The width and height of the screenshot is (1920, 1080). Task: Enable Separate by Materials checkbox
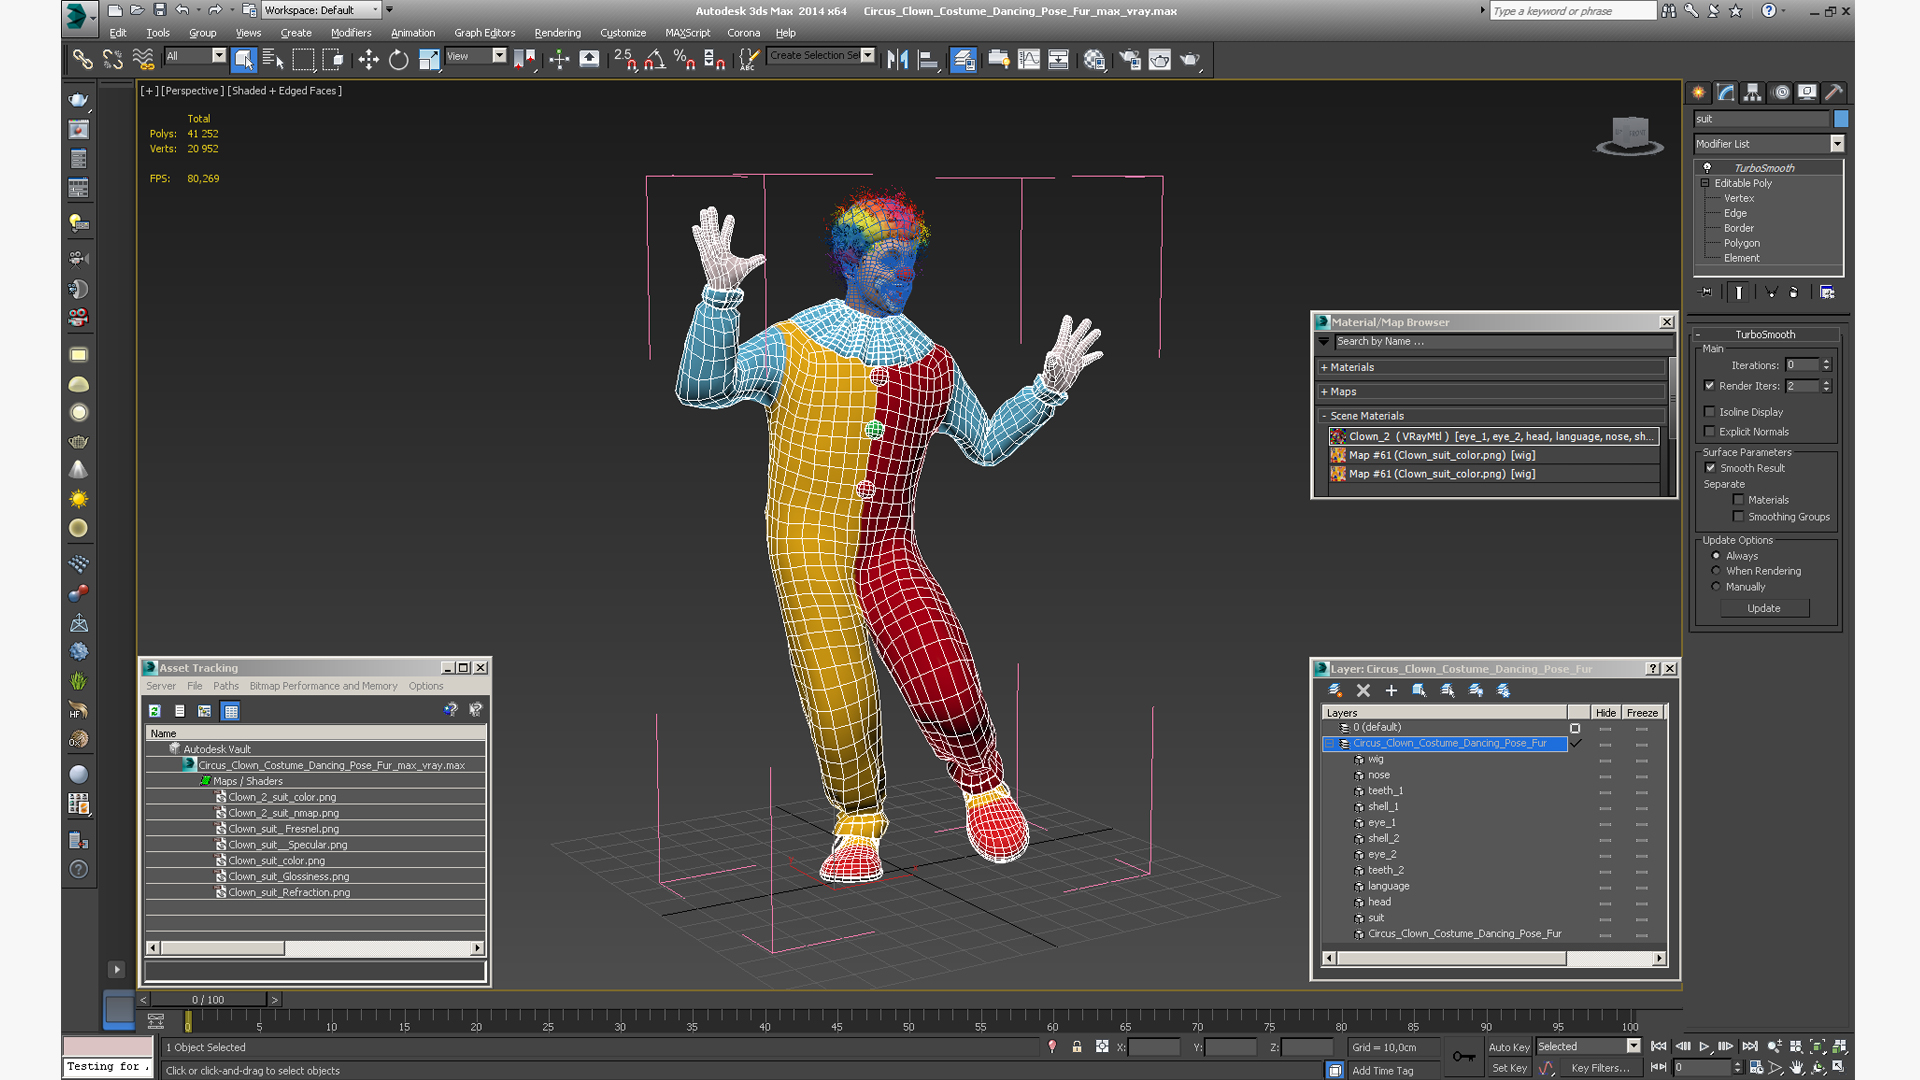pyautogui.click(x=1739, y=500)
